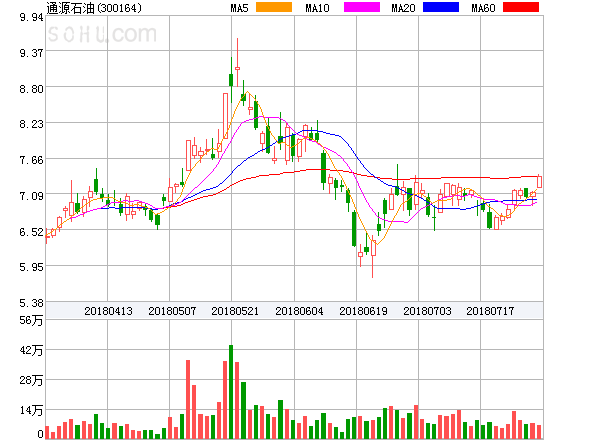Select the 20180521 date marker

(x=235, y=311)
